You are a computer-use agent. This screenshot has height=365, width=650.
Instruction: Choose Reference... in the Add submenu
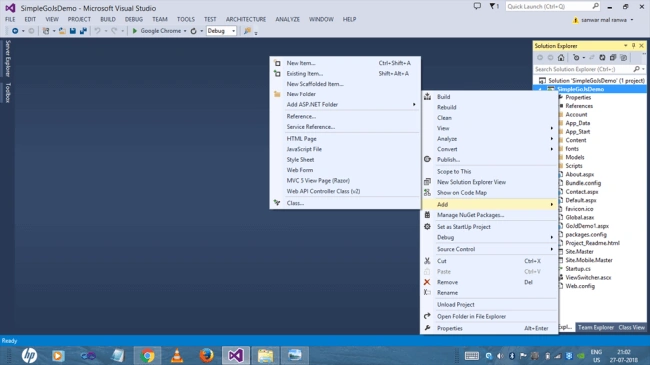[x=345, y=117]
